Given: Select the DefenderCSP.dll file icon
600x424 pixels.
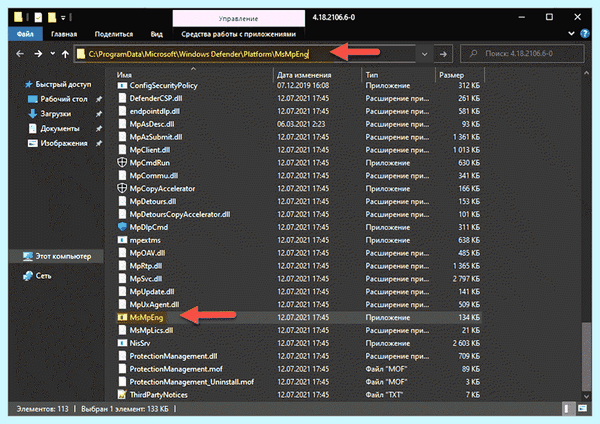Looking at the screenshot, I should (122, 98).
